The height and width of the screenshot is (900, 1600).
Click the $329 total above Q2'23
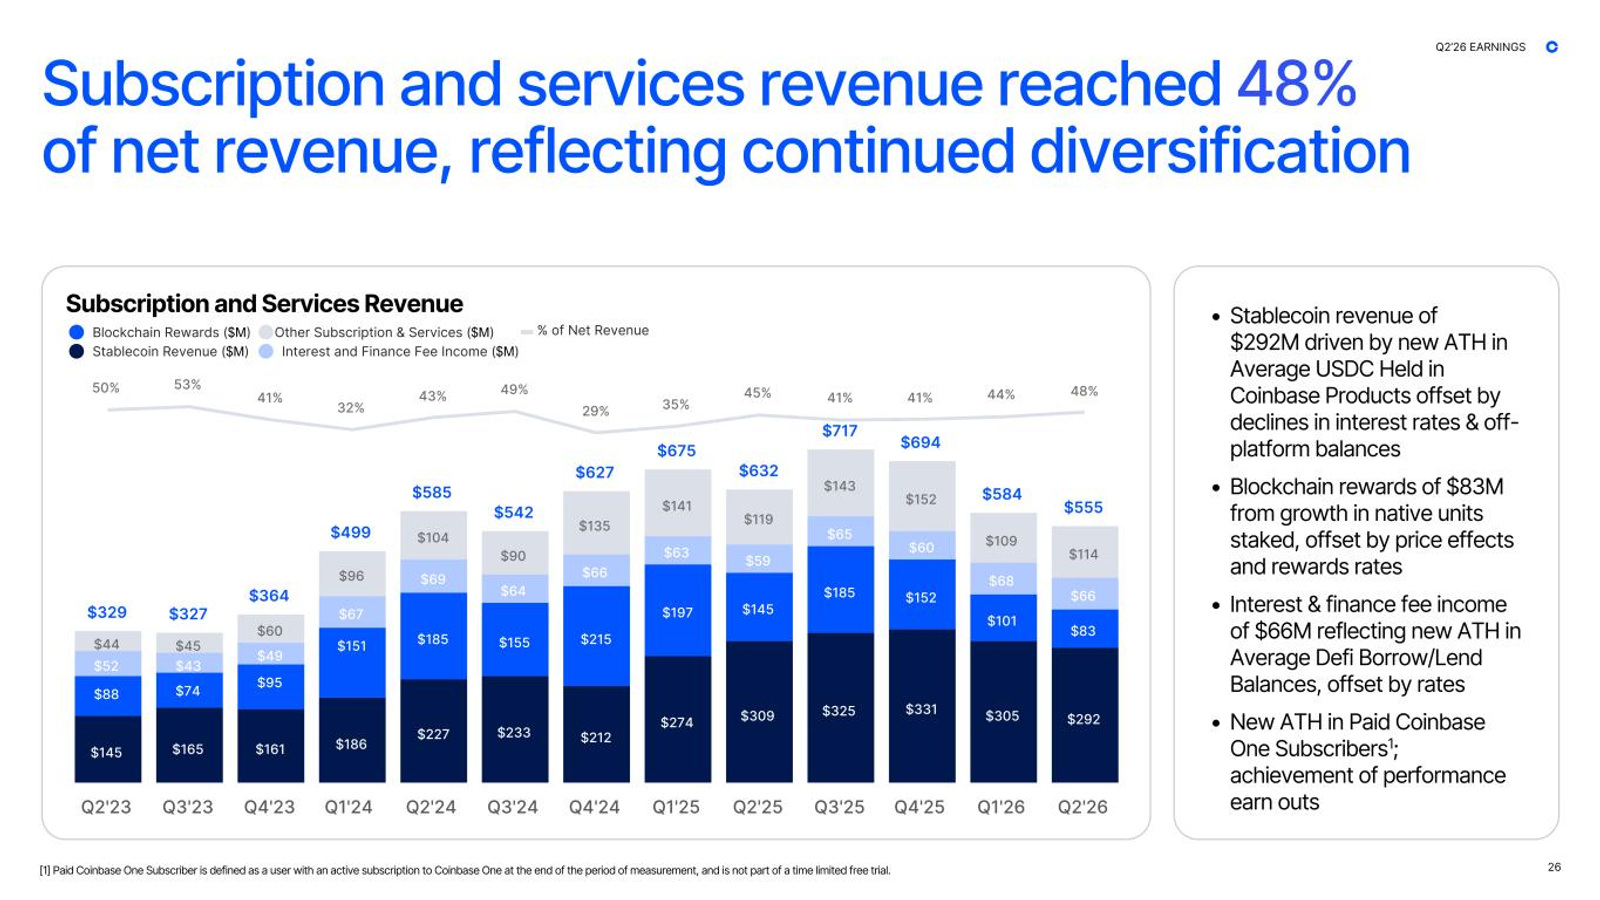tap(107, 612)
